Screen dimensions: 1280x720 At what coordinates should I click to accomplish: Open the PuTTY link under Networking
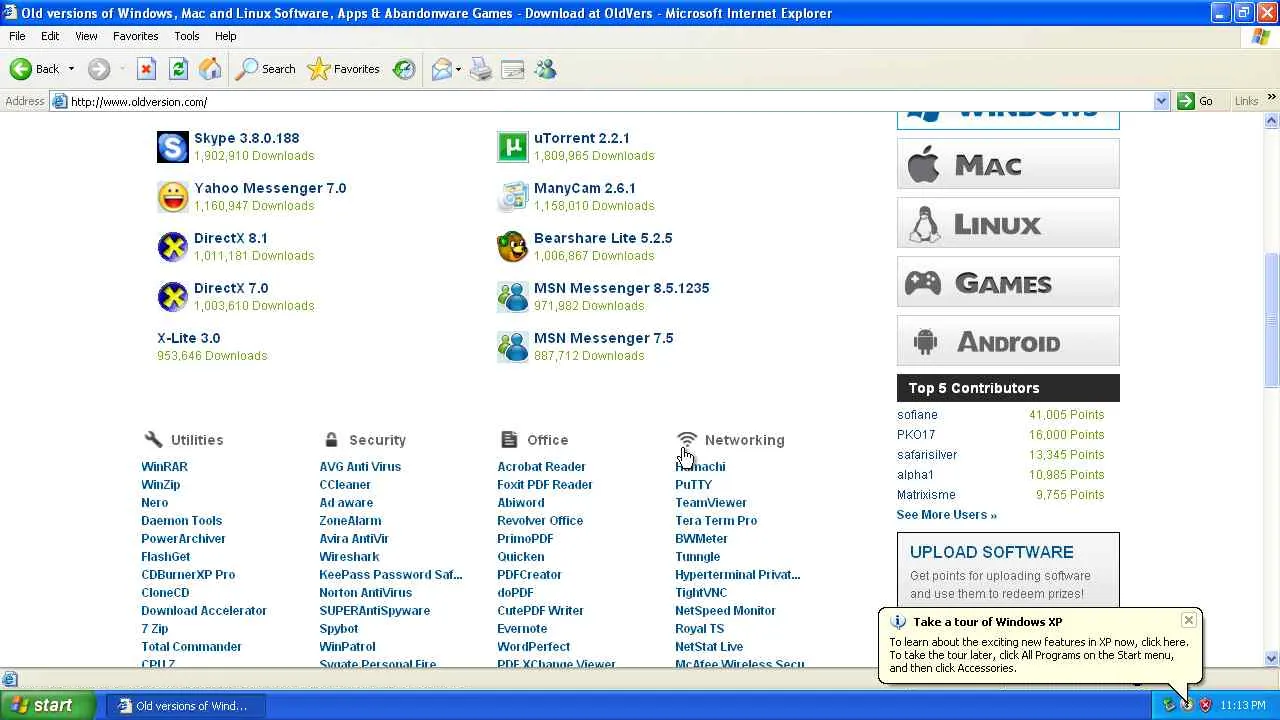pos(693,485)
